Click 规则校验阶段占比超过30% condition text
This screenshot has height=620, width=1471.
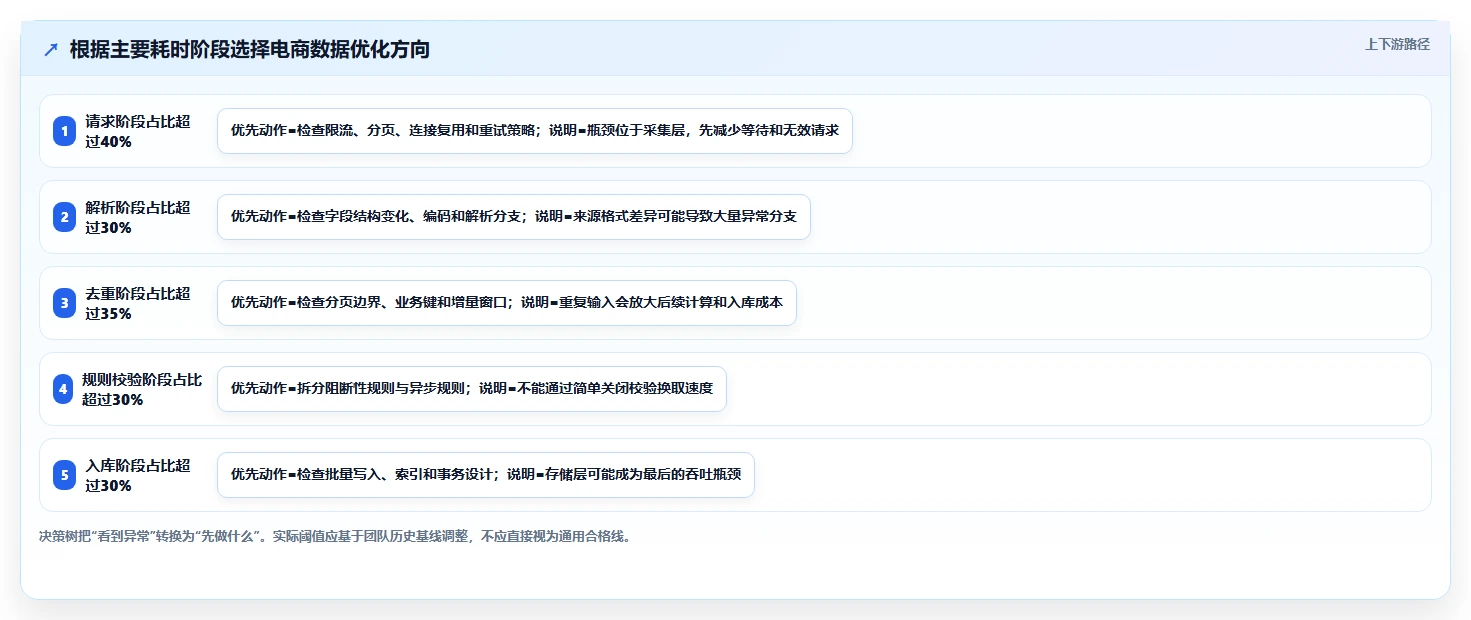[x=142, y=389]
